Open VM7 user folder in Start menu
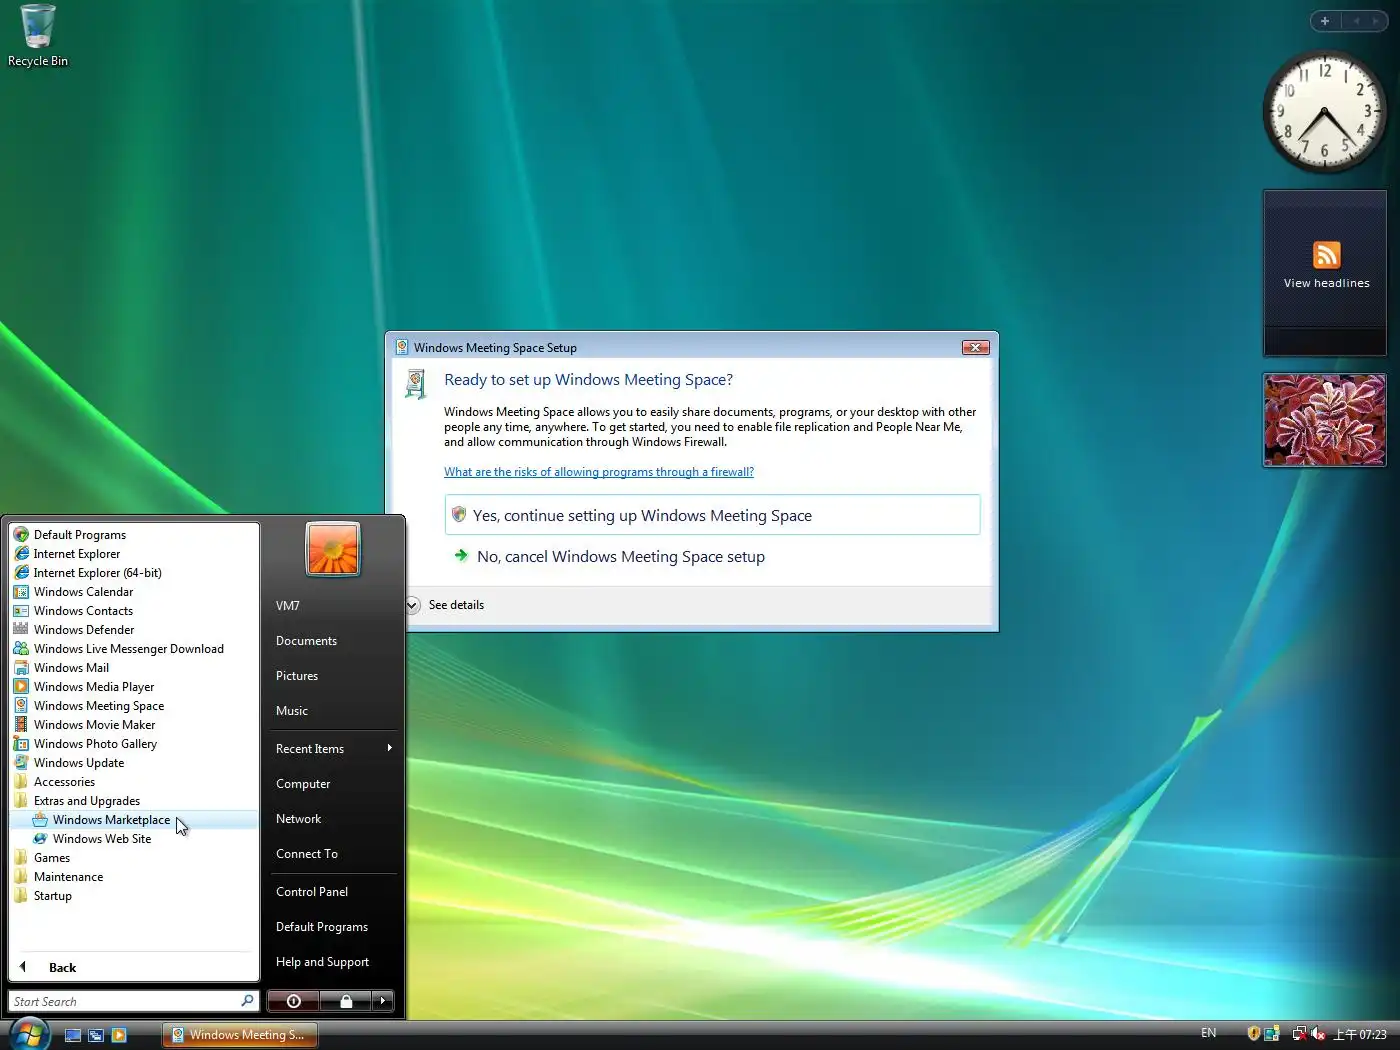Screen dimensions: 1400x1050 (332, 606)
